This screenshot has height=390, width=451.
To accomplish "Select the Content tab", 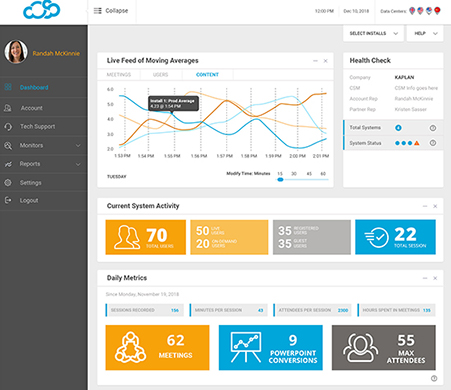I will 207,75.
